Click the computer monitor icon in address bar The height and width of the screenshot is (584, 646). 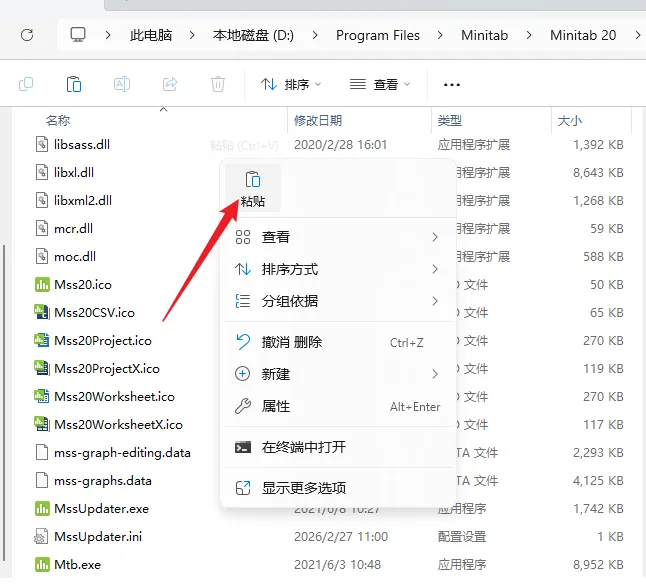pos(78,35)
